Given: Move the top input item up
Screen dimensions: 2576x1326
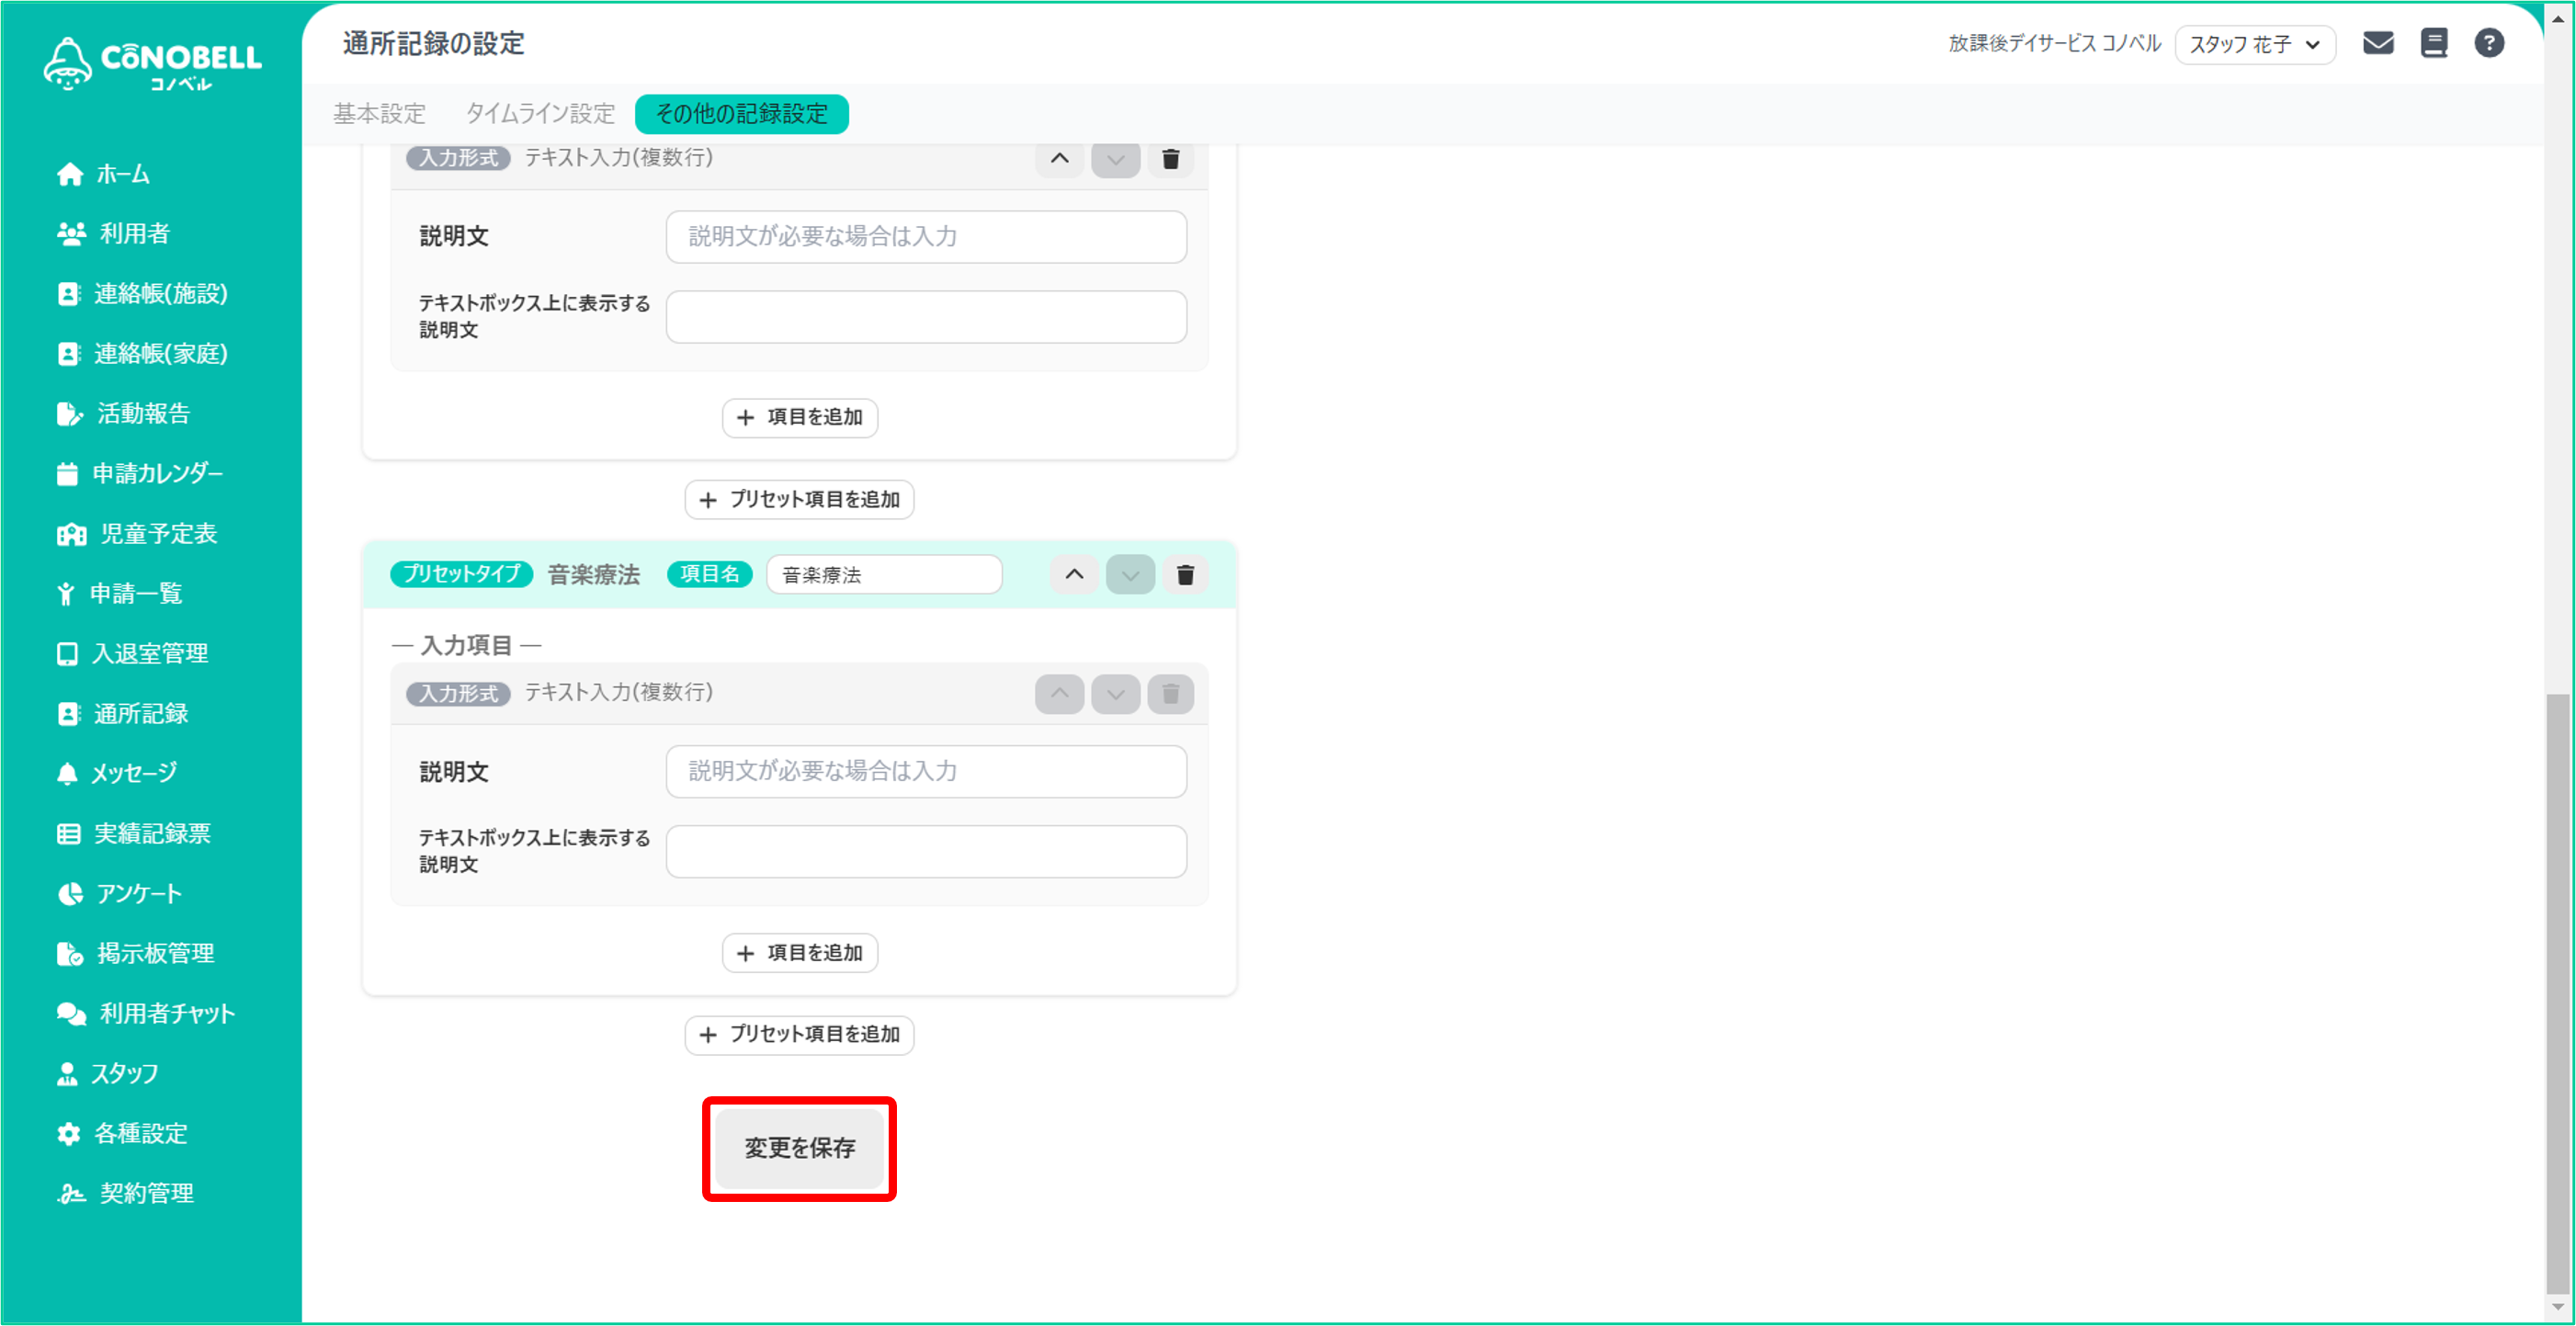Looking at the screenshot, I should click(1060, 158).
